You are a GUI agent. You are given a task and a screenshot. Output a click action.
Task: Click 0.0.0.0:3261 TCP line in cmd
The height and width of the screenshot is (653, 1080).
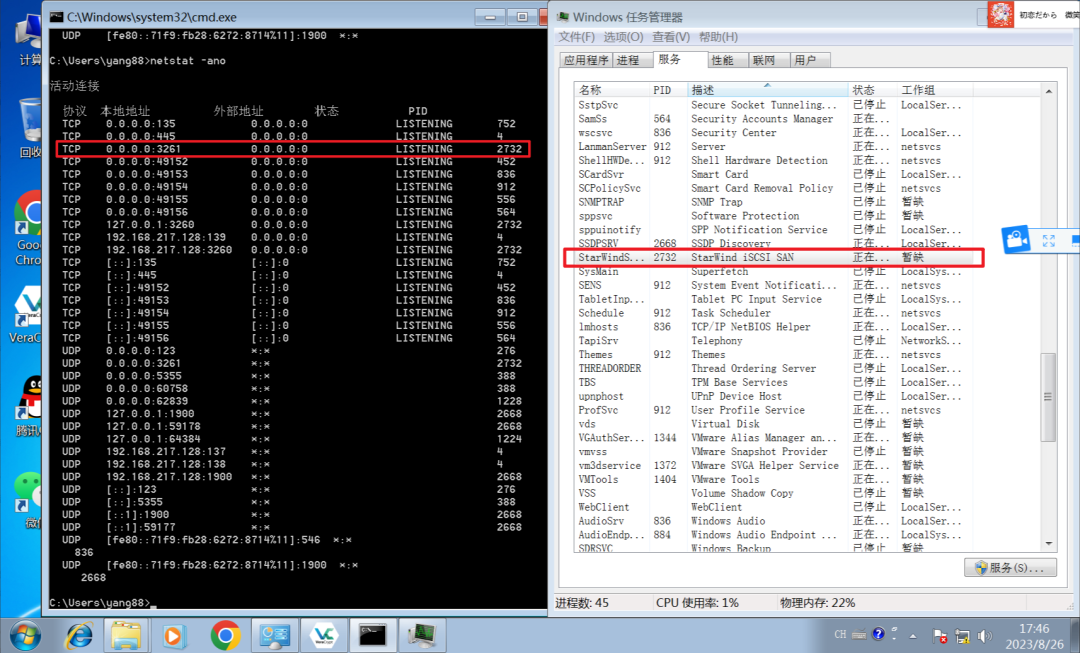coord(293,149)
